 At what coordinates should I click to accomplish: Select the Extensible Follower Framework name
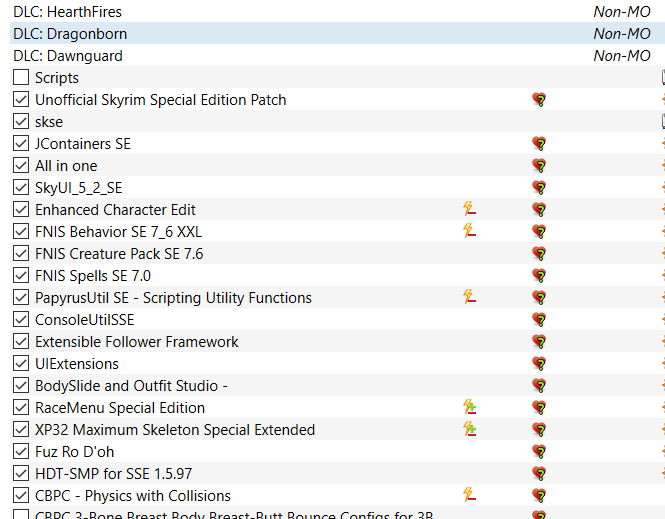point(137,342)
